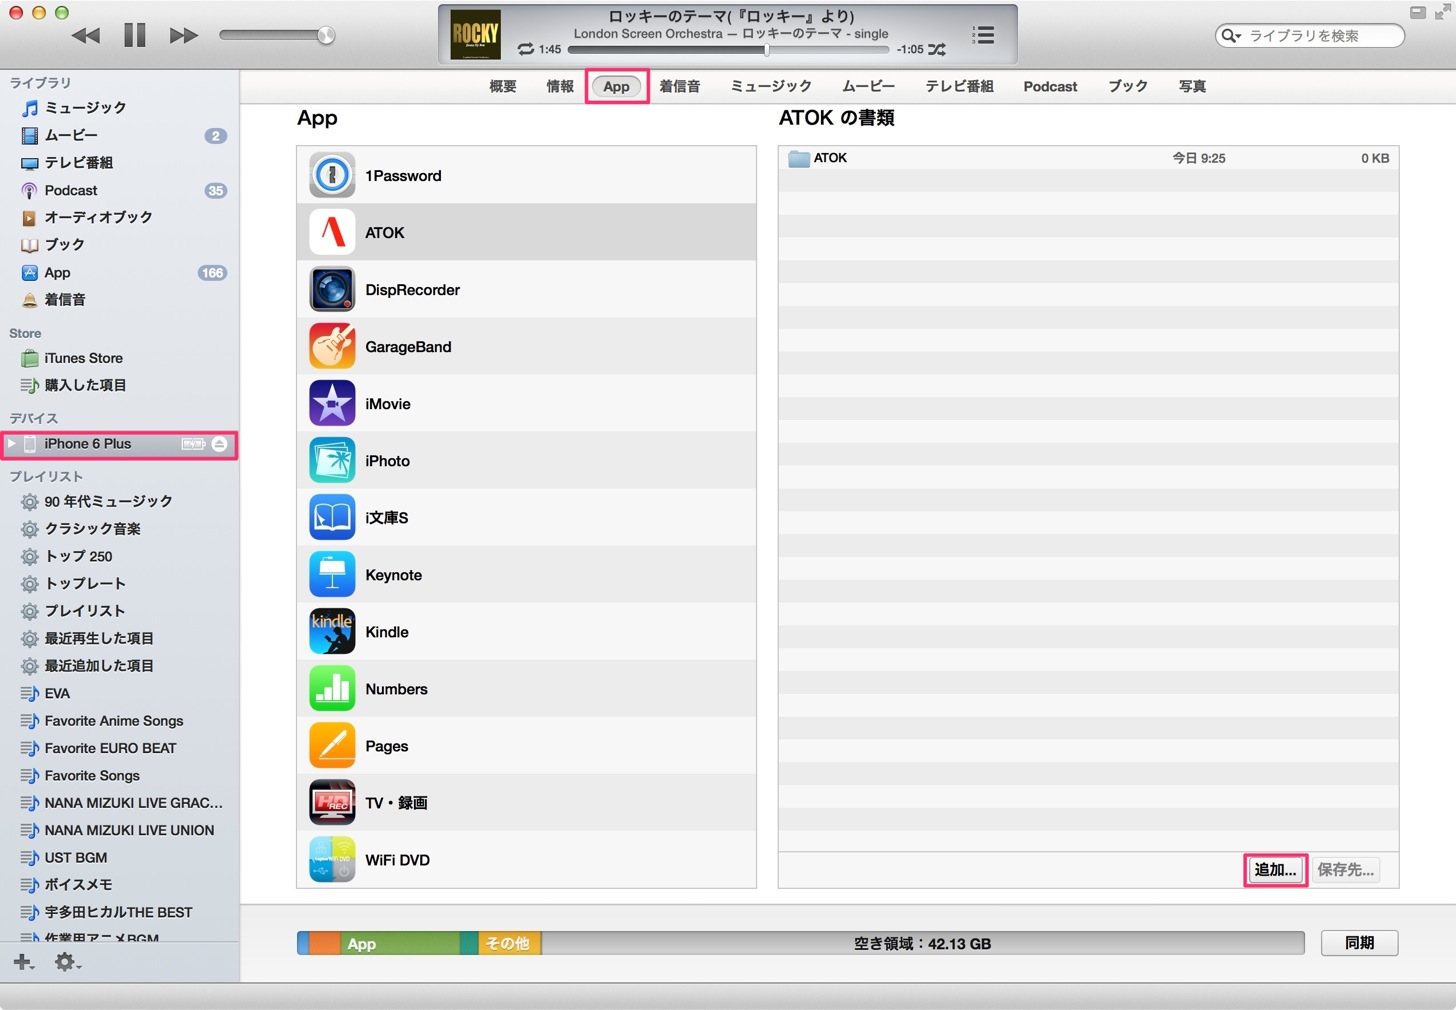Select the App tab
This screenshot has width=1456, height=1010.
[x=617, y=87]
